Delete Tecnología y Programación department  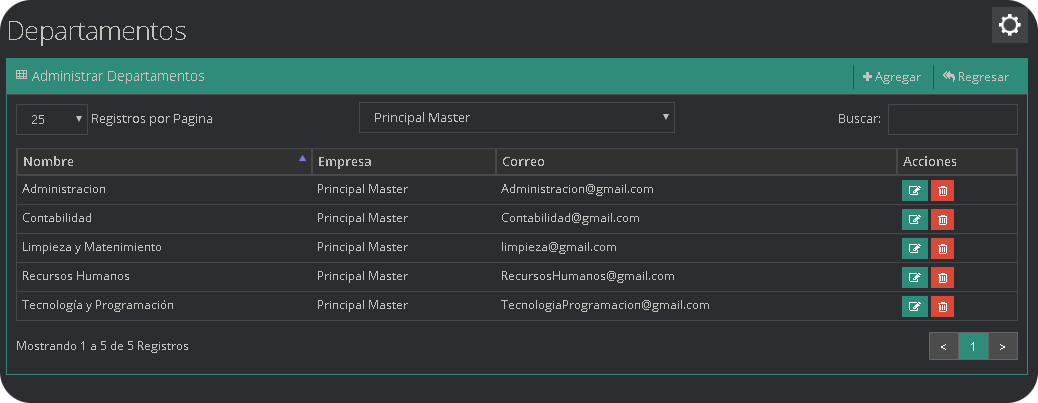942,306
